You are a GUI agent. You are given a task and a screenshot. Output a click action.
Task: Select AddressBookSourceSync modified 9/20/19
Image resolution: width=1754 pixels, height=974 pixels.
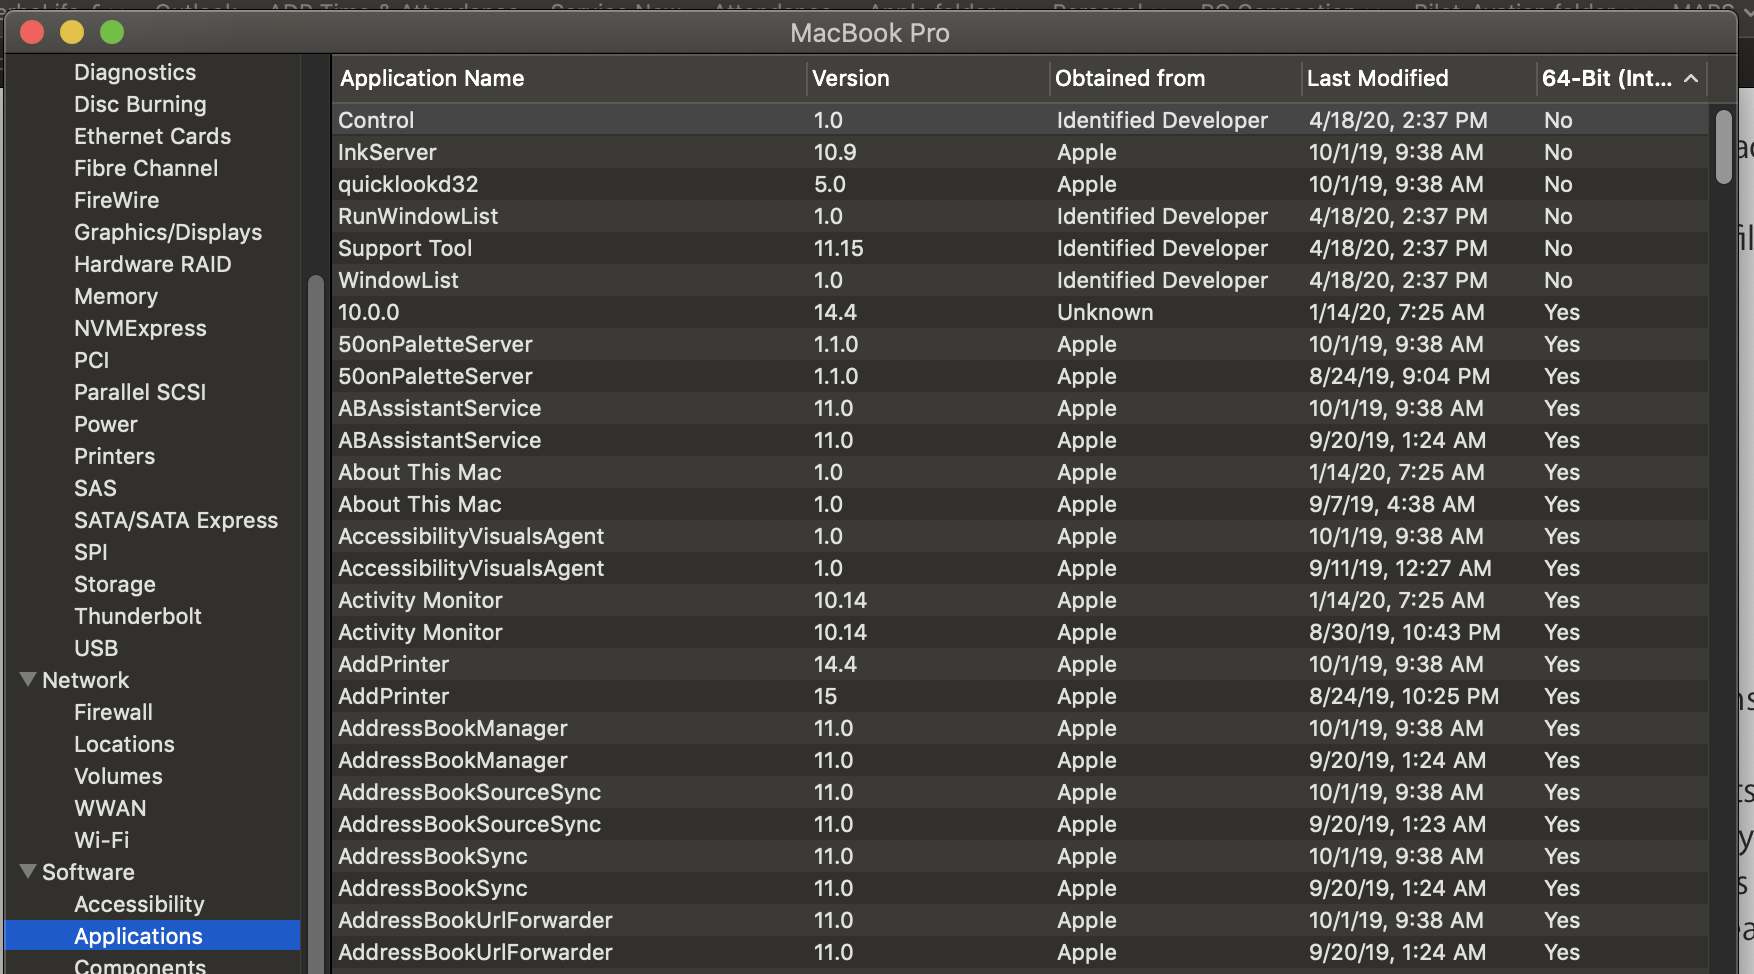(1020, 824)
